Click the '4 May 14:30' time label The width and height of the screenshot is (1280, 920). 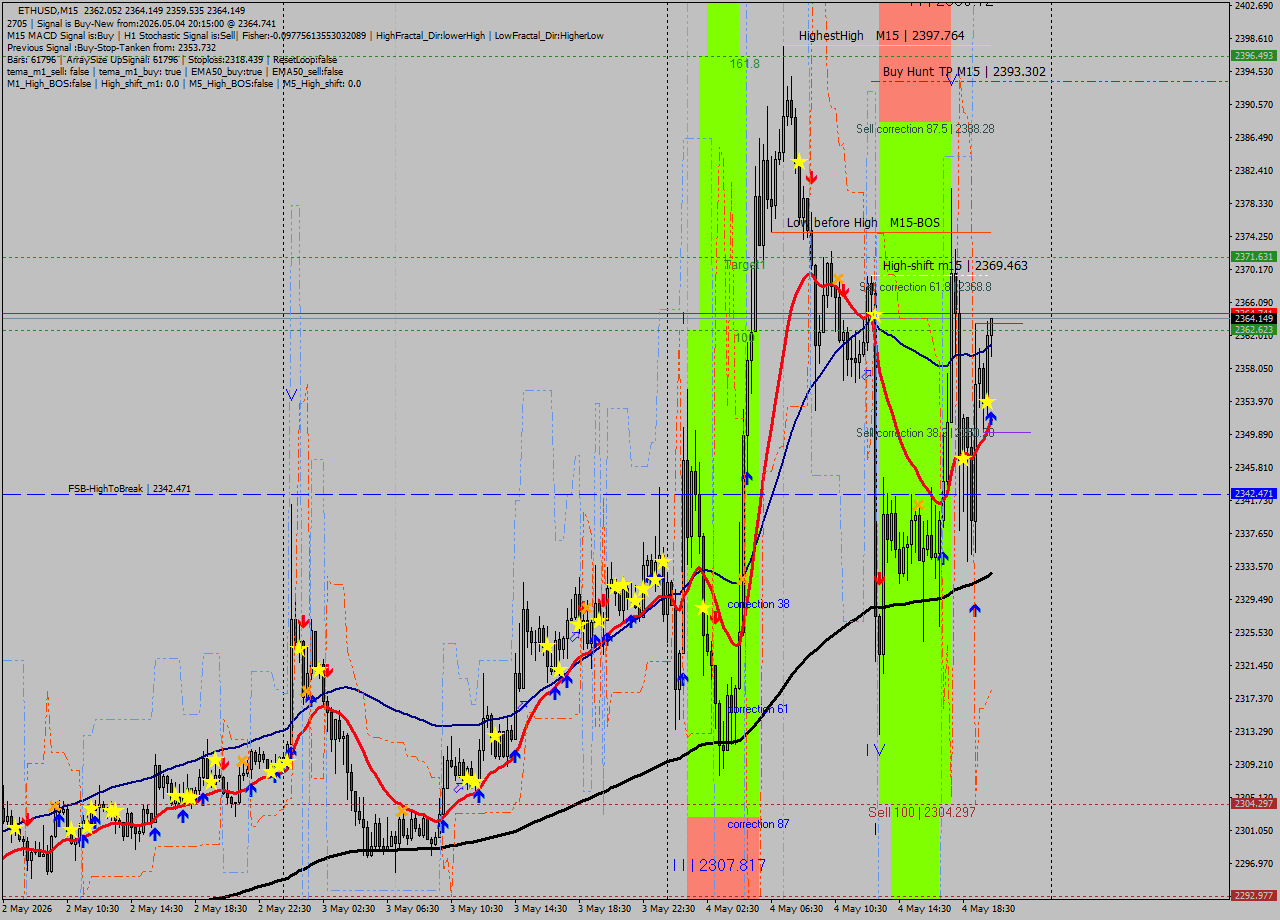pos(925,909)
